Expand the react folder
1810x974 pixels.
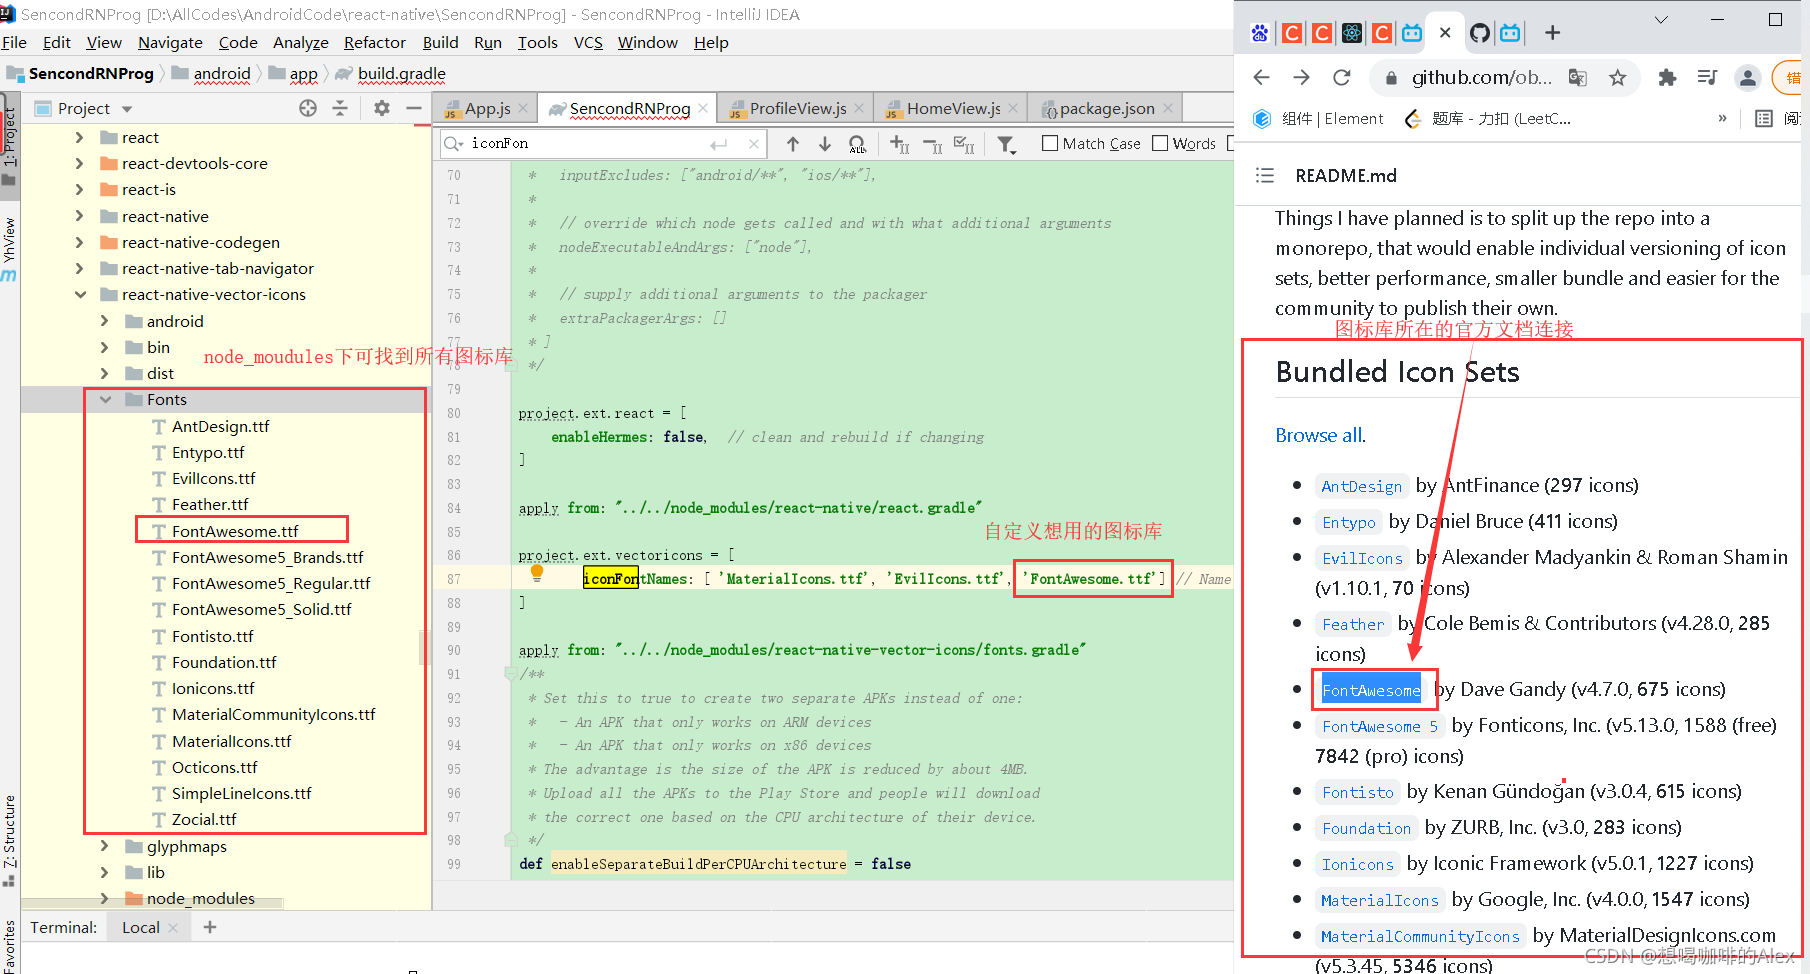[x=80, y=137]
